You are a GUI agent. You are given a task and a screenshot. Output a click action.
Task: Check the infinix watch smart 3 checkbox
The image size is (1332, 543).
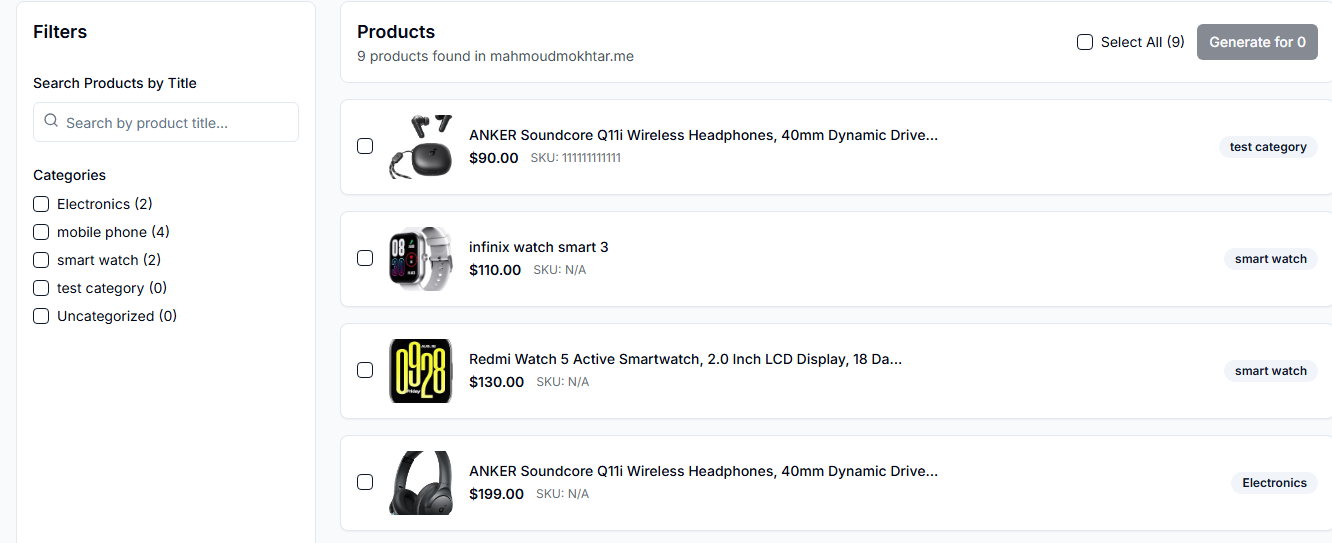tap(365, 258)
